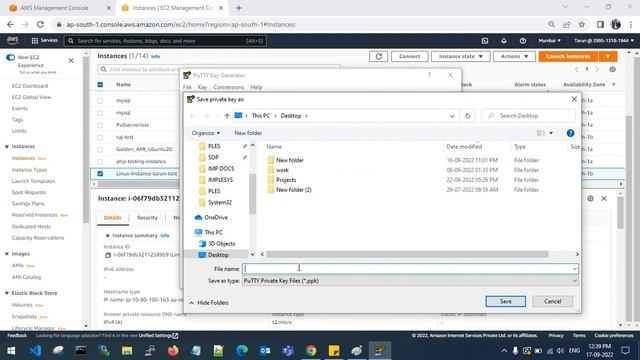
Task: Click the Connect button
Action: click(x=409, y=56)
